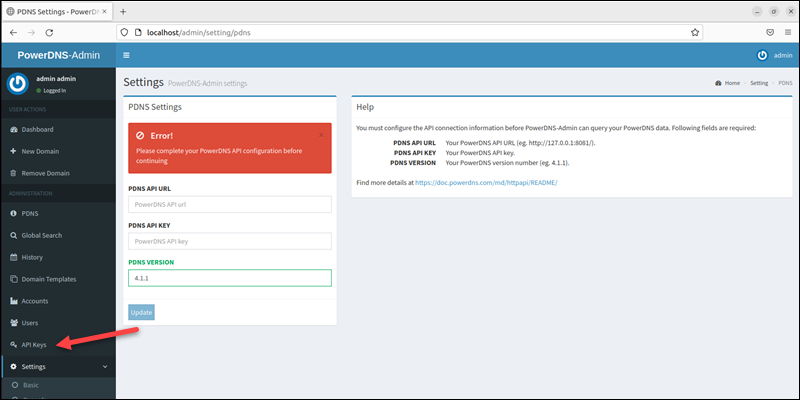The image size is (800, 400).
Task: Click the PDNS breadcrumb item
Action: pyautogui.click(x=785, y=83)
